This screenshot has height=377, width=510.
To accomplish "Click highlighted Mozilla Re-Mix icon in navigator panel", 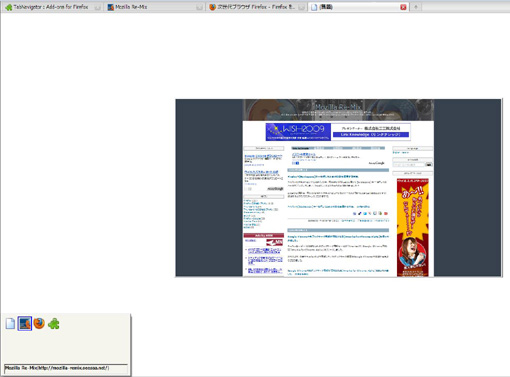I will coord(25,323).
